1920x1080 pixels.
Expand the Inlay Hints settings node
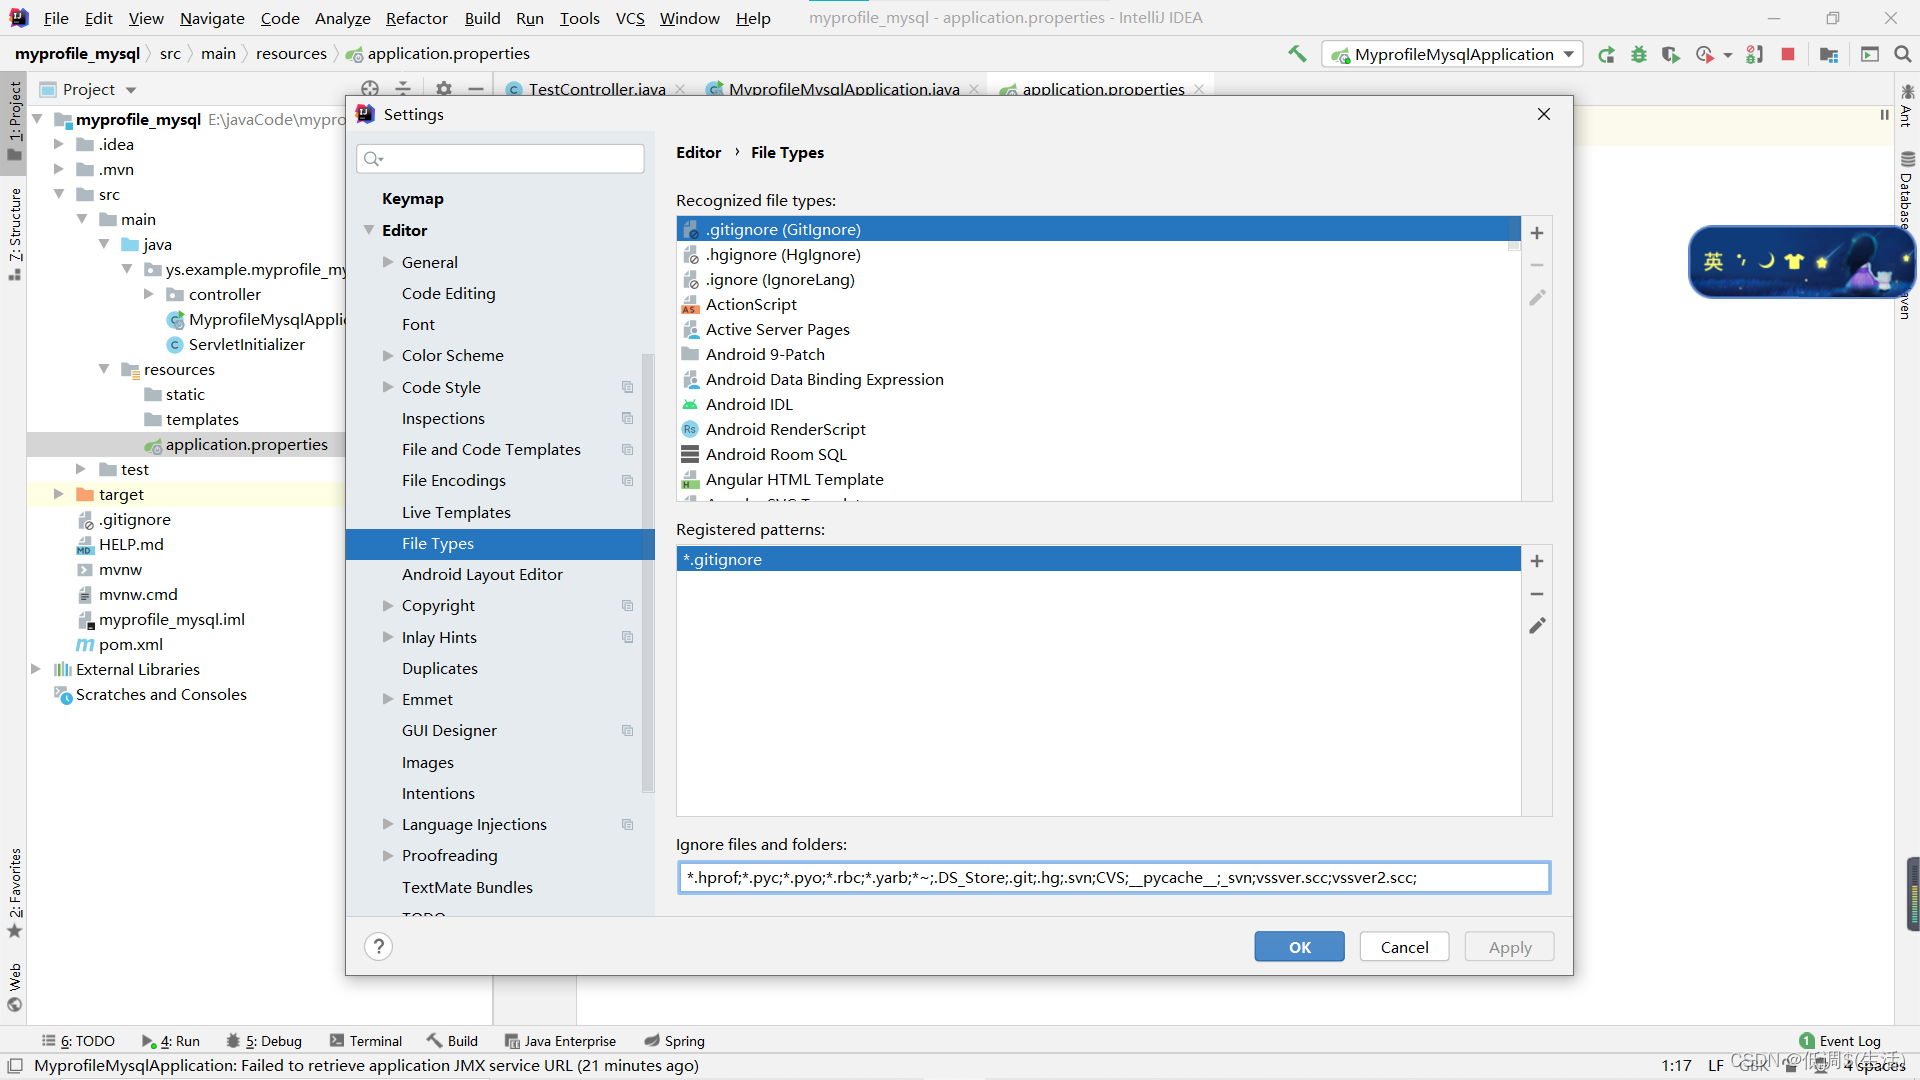(x=388, y=637)
